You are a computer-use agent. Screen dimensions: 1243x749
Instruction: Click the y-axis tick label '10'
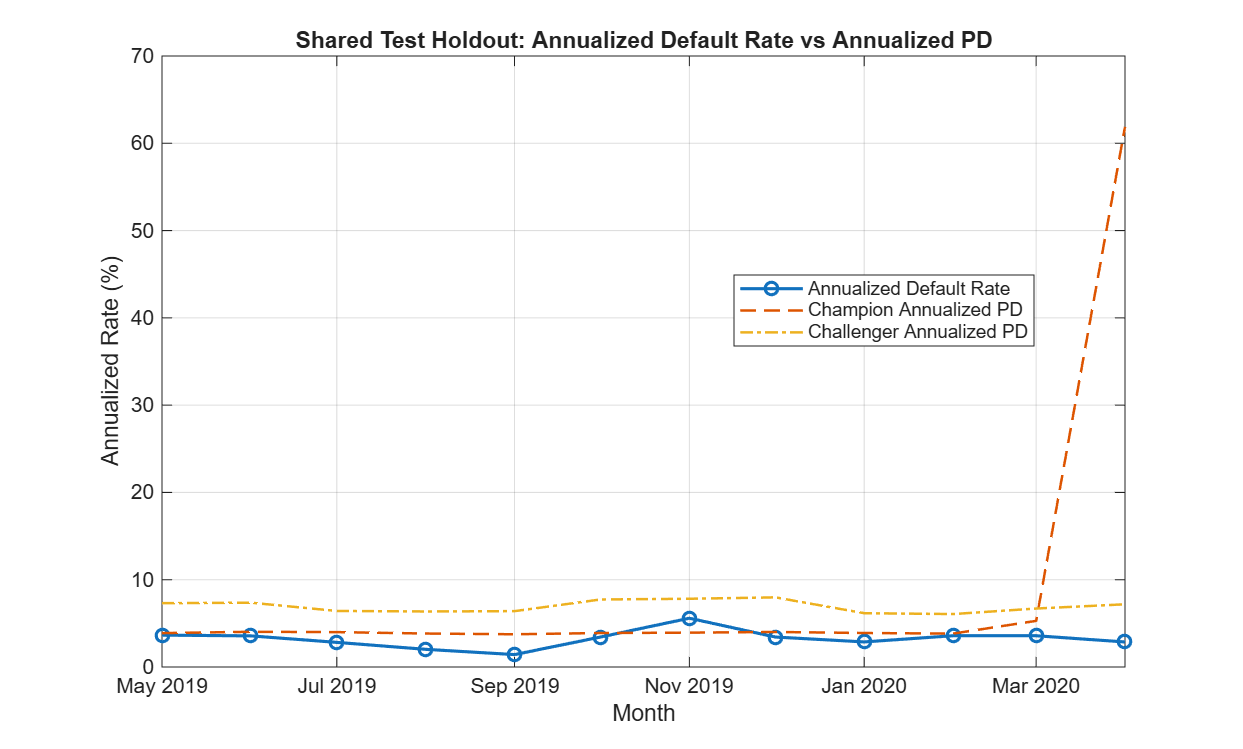142,579
